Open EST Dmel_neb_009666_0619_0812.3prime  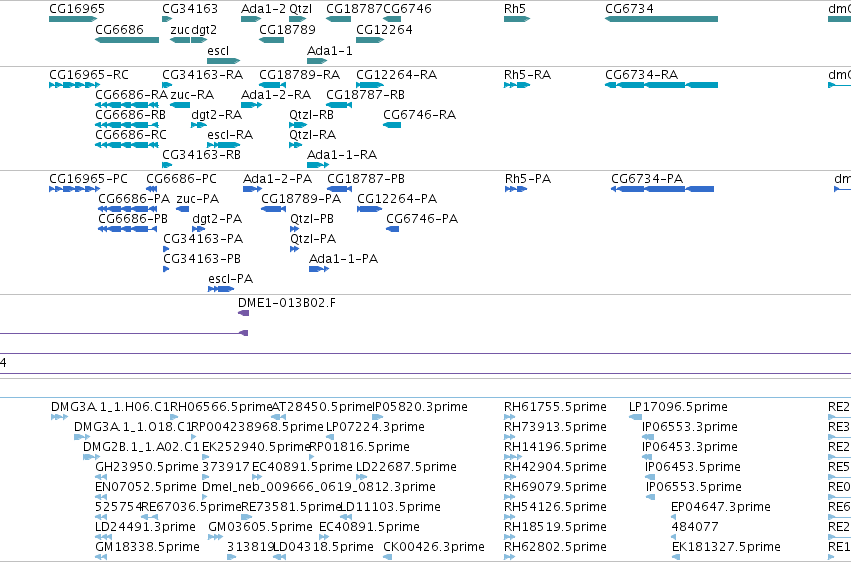[319, 487]
